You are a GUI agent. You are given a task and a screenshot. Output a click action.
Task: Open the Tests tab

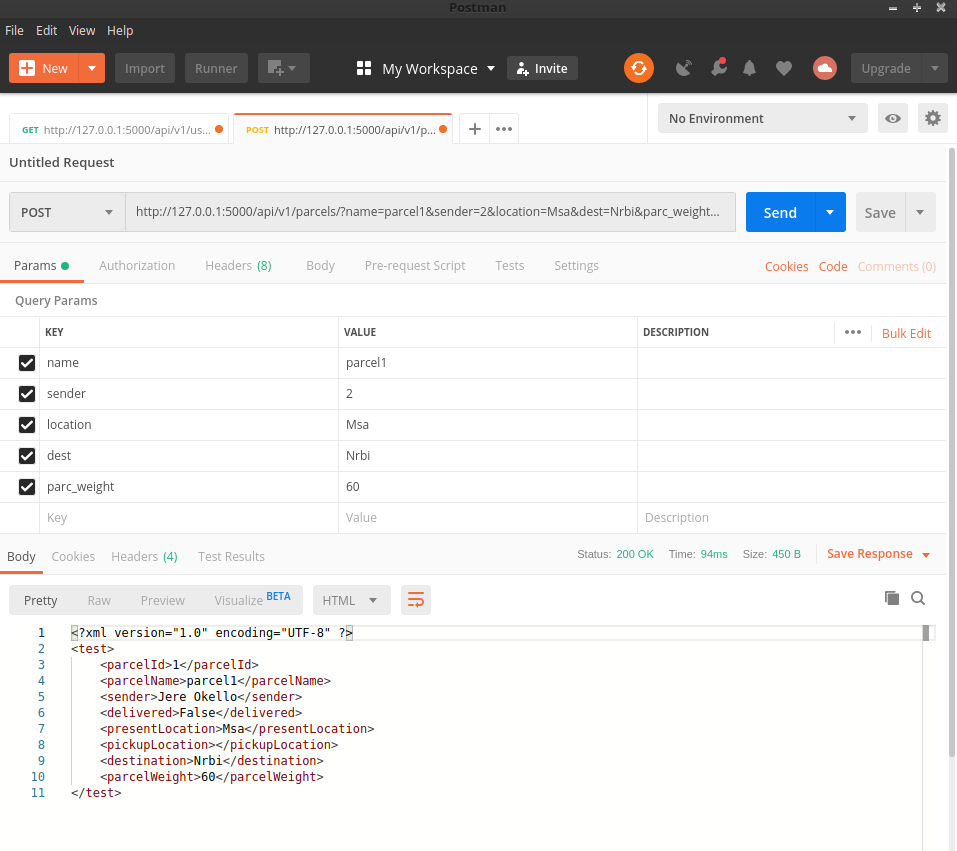(x=510, y=266)
